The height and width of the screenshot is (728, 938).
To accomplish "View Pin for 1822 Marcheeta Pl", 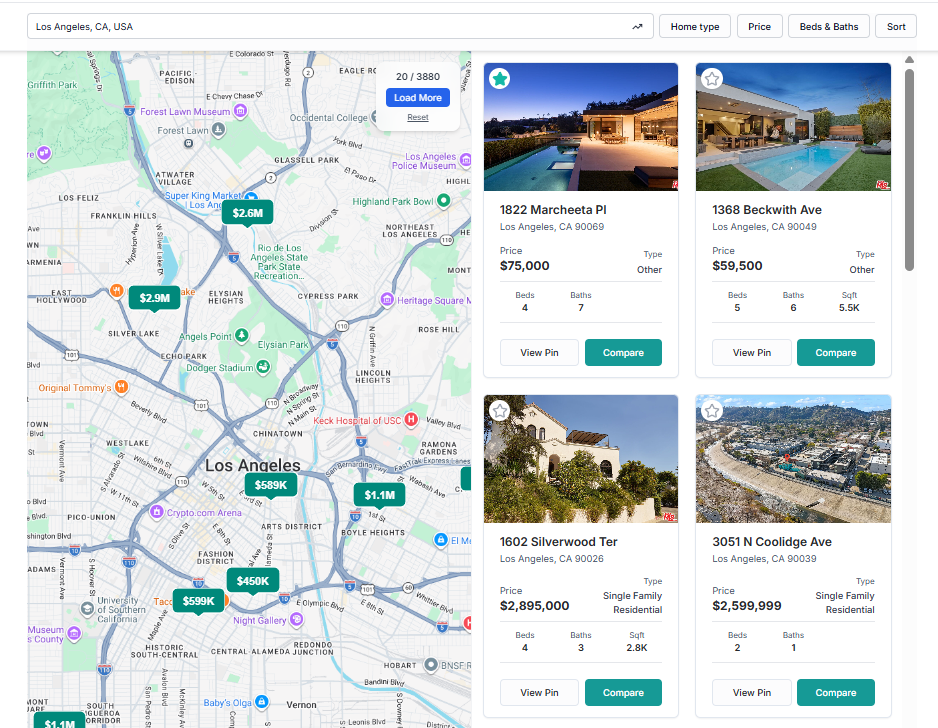I will (x=539, y=352).
